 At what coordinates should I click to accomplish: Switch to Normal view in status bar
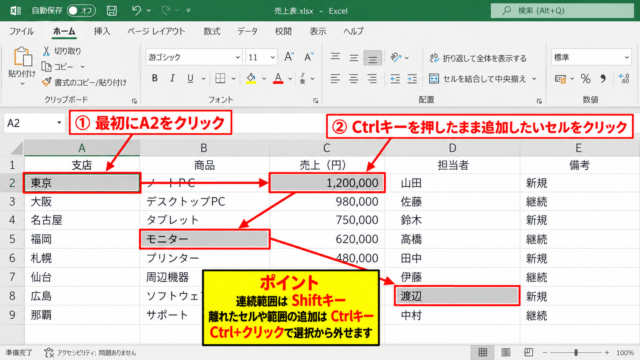[x=483, y=352]
